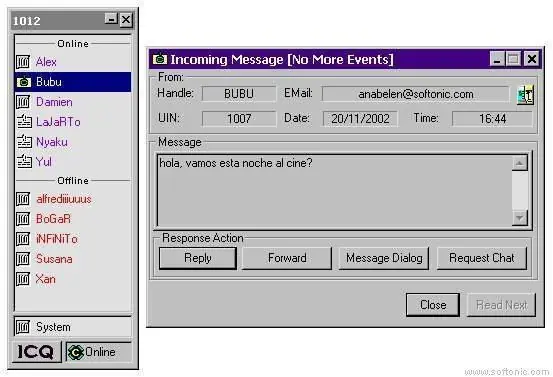The image size is (553, 377).
Task: Click the Reply button
Action: [198, 258]
